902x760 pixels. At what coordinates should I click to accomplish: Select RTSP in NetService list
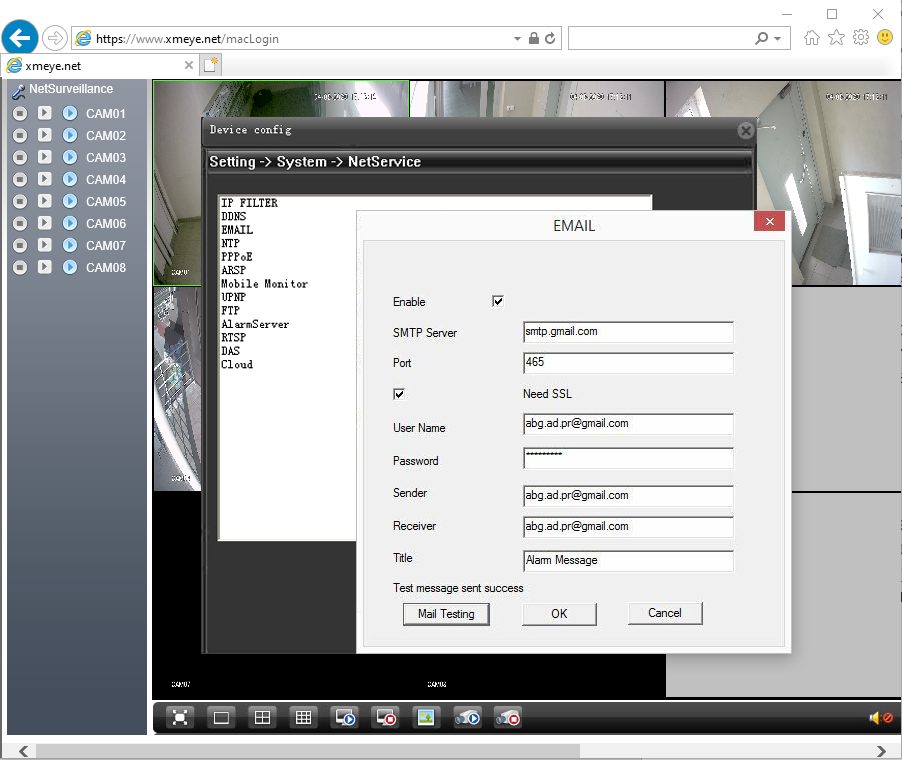(234, 337)
